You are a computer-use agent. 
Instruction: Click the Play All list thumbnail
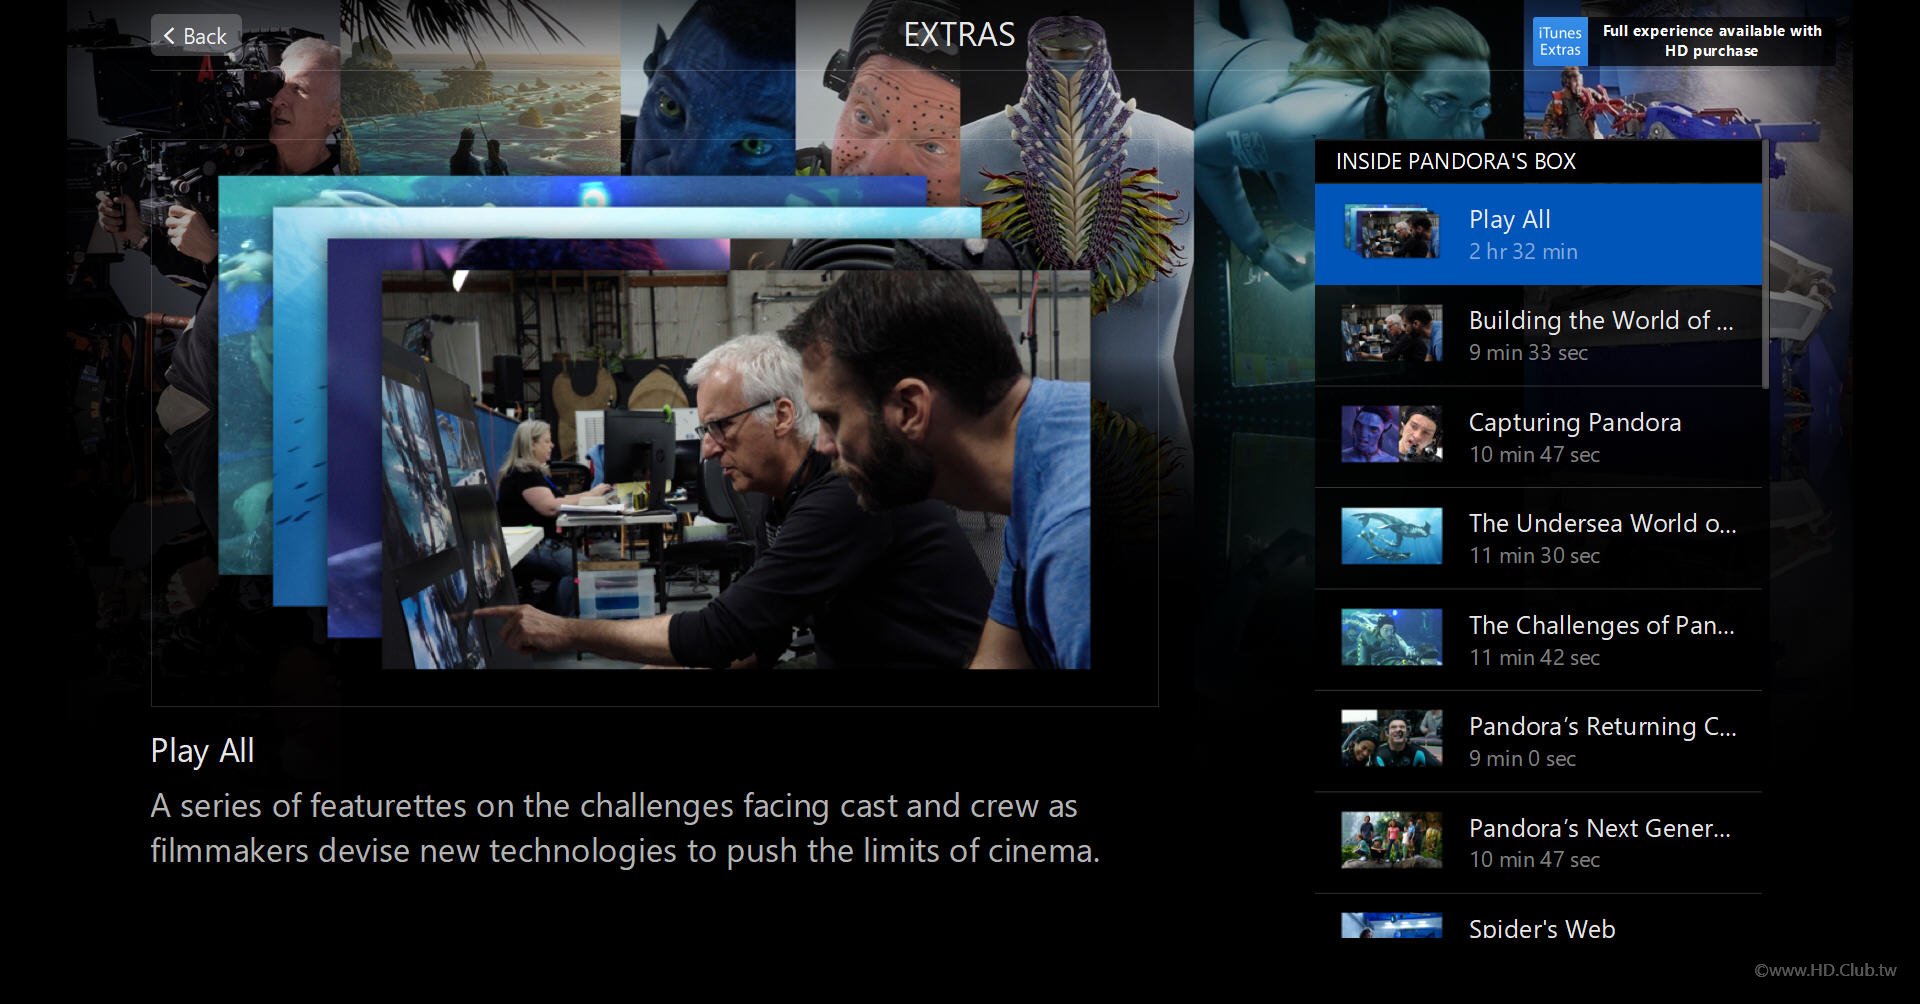tap(1392, 232)
